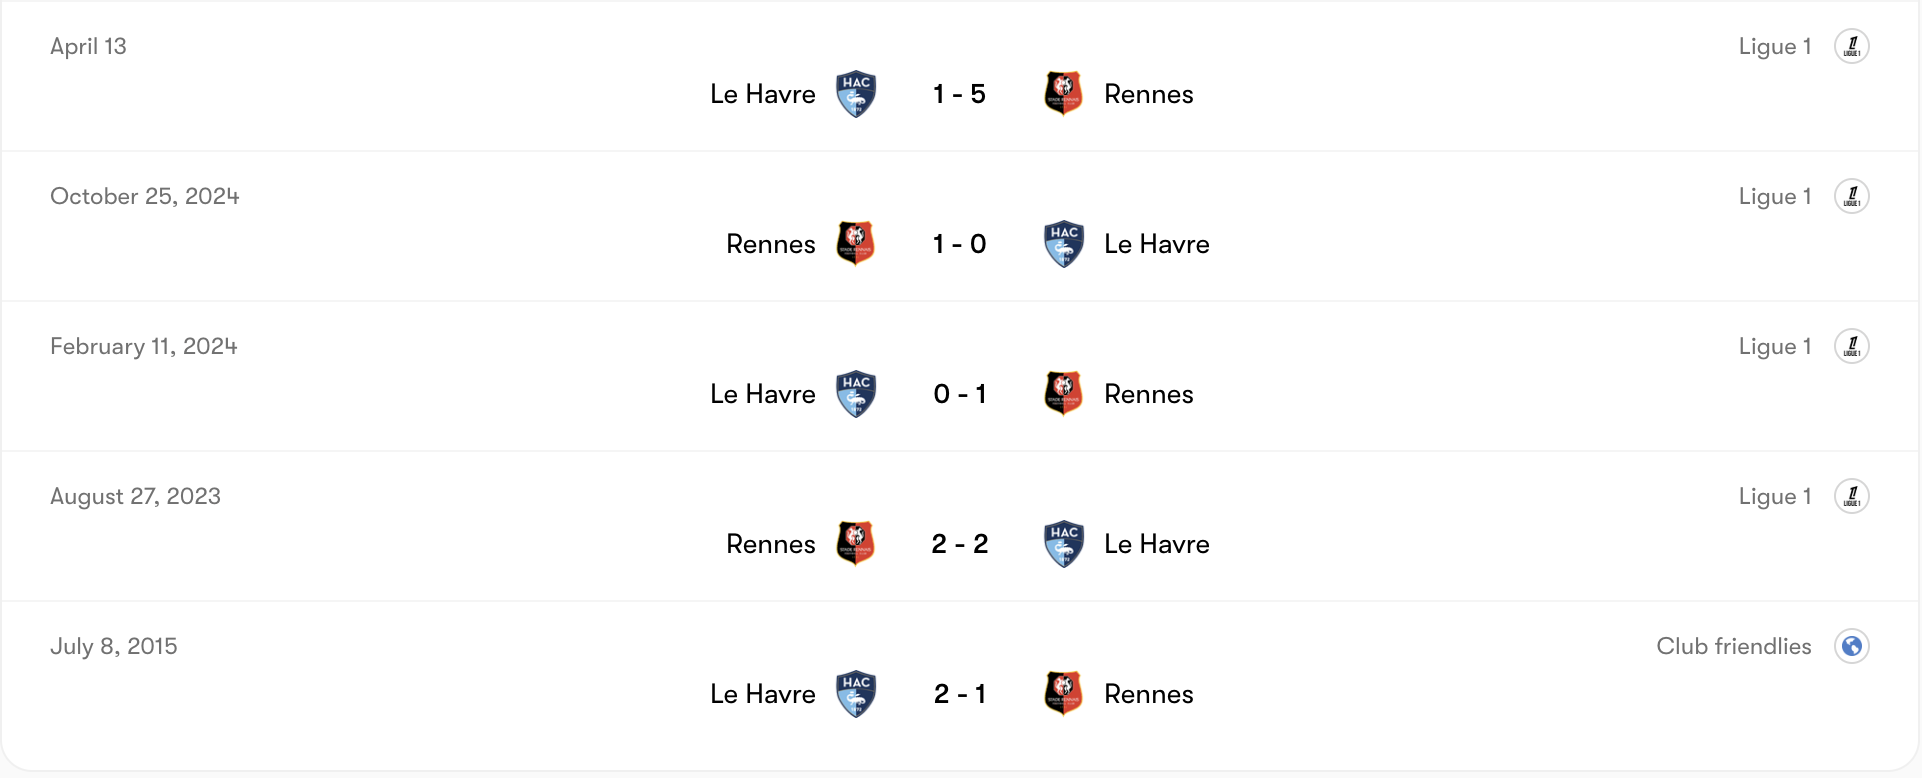Click the Club friendlies competition label
Viewport: 1922px width, 778px height.
tap(1733, 646)
